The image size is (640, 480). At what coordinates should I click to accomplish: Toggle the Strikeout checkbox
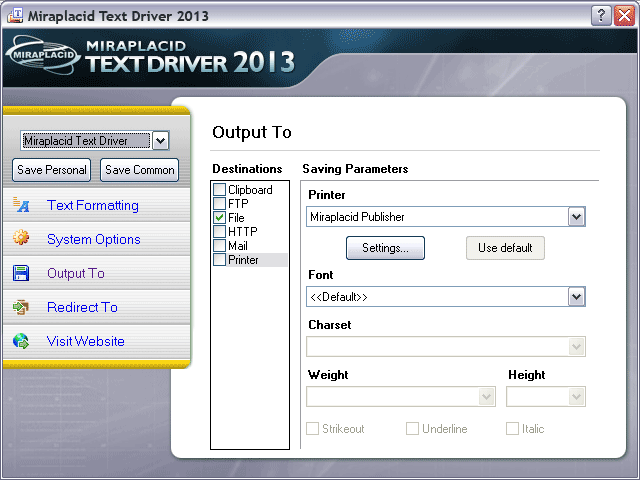coord(313,429)
